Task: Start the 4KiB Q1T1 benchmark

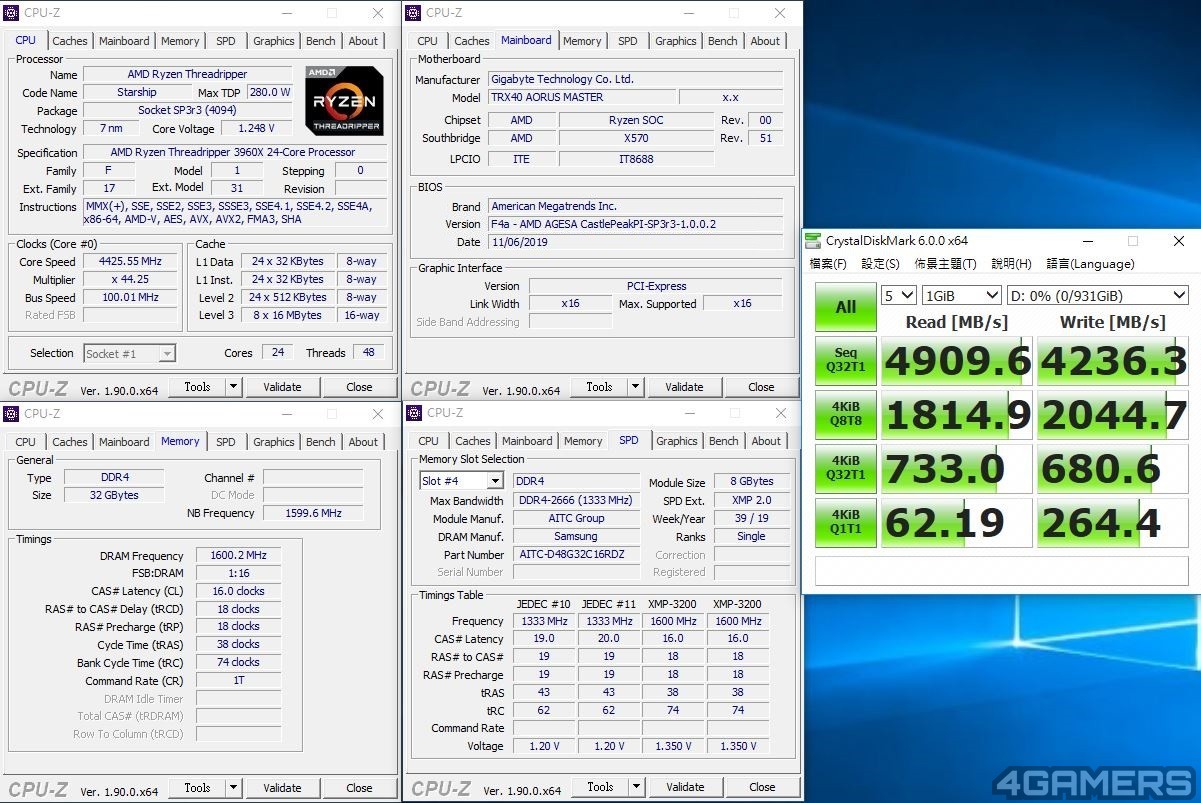Action: tap(846, 523)
